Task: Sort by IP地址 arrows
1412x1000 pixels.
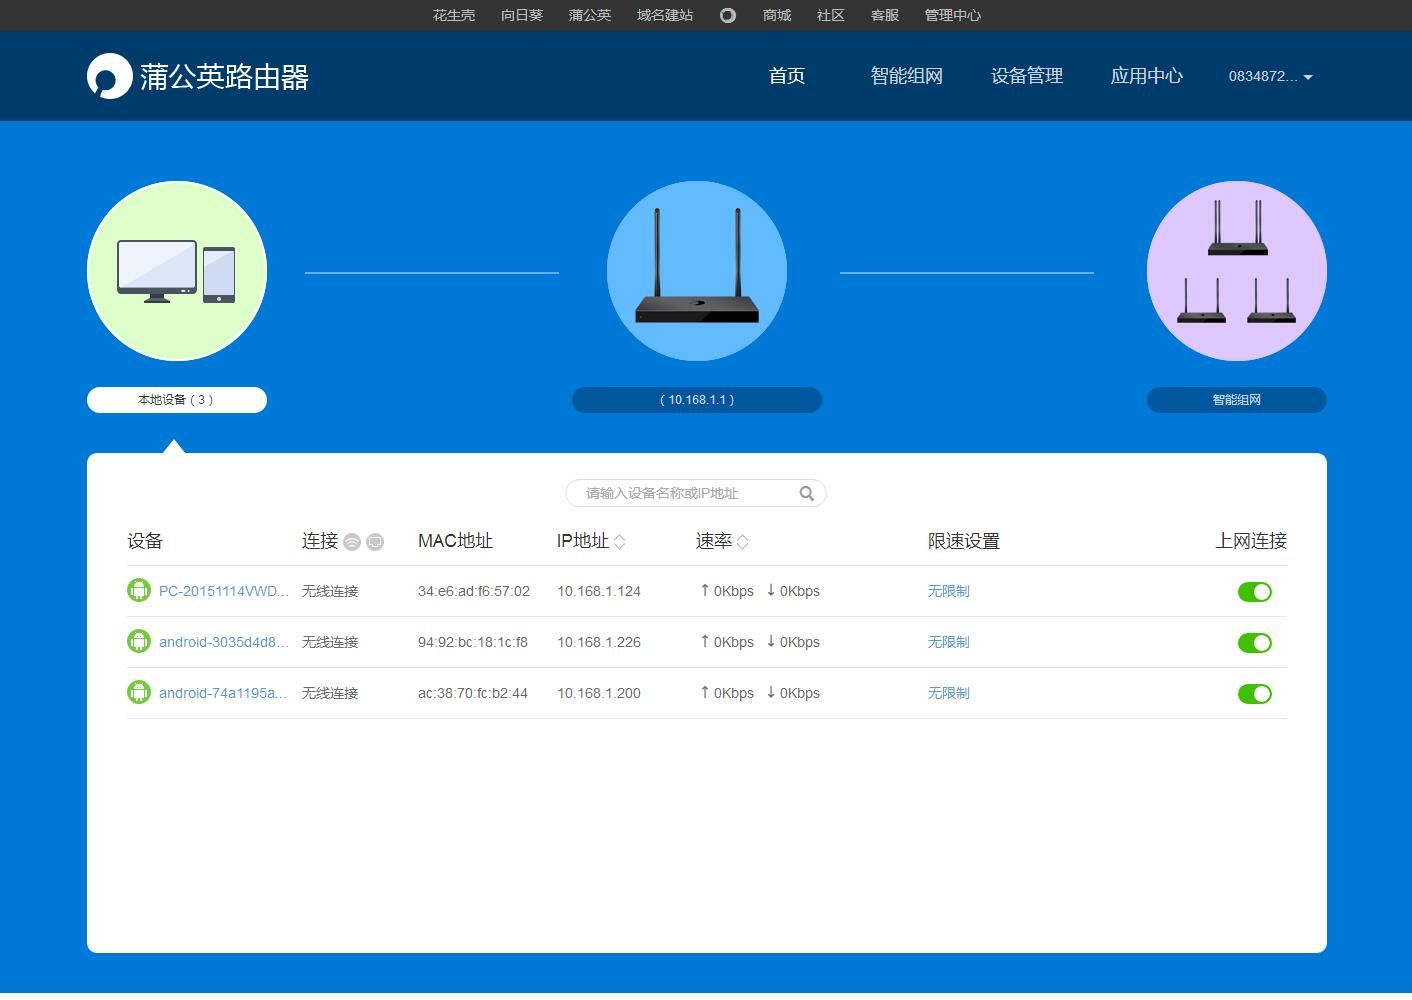Action: point(619,542)
